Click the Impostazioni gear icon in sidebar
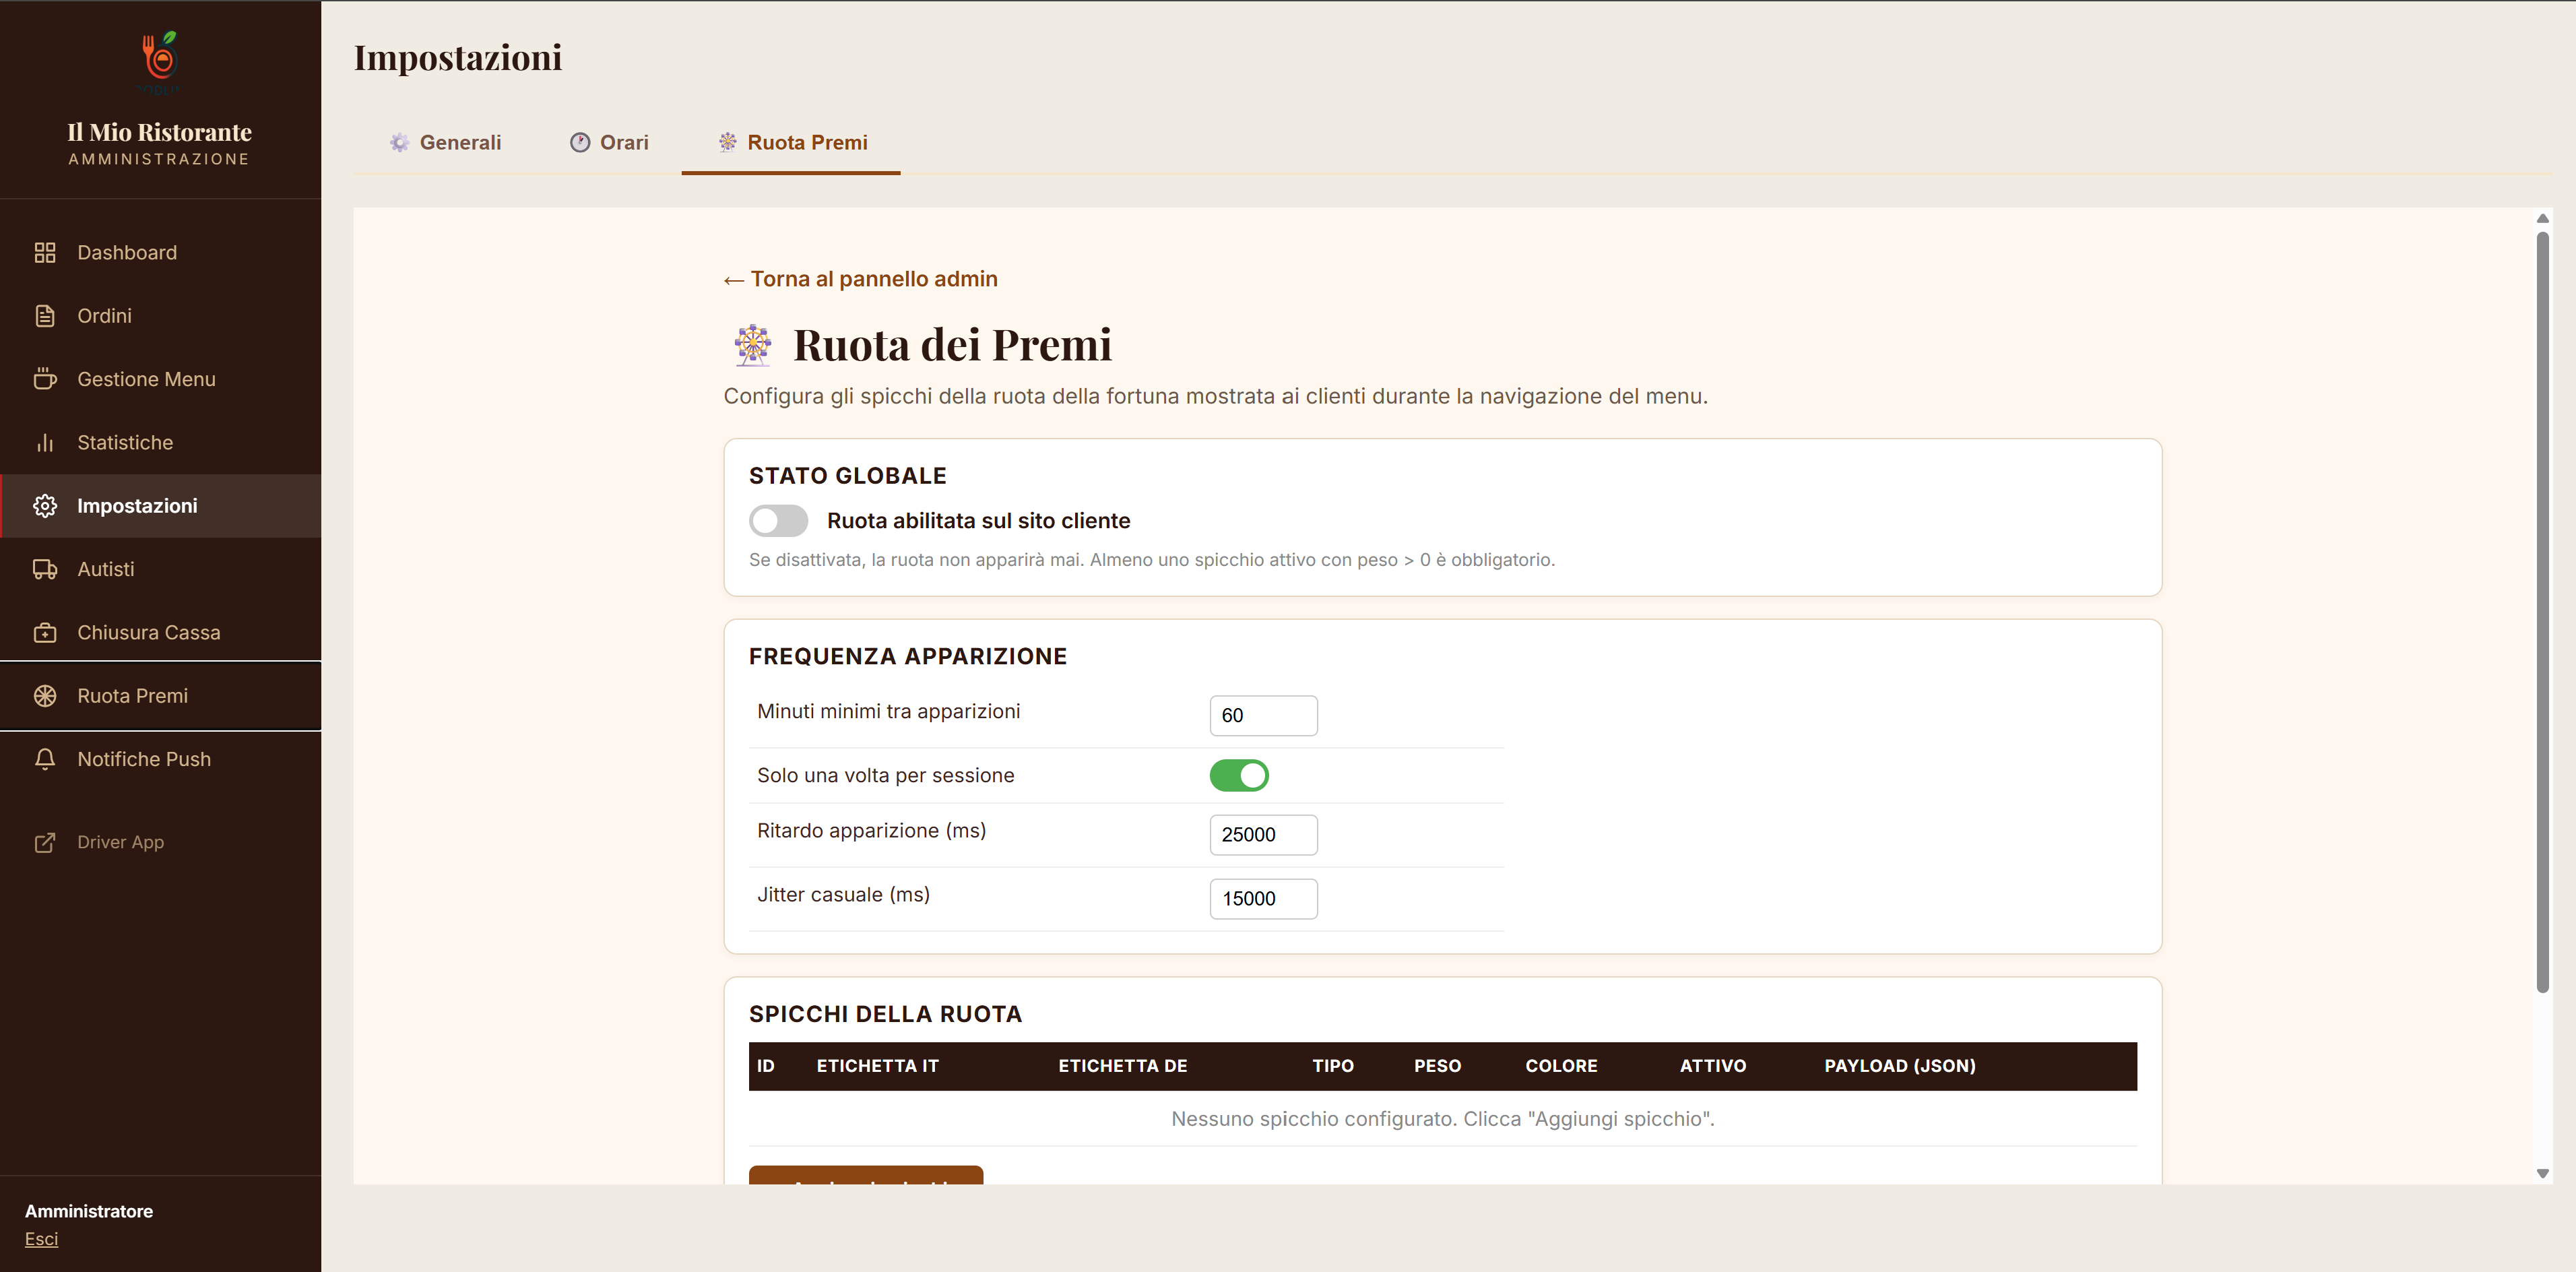 pos(45,506)
